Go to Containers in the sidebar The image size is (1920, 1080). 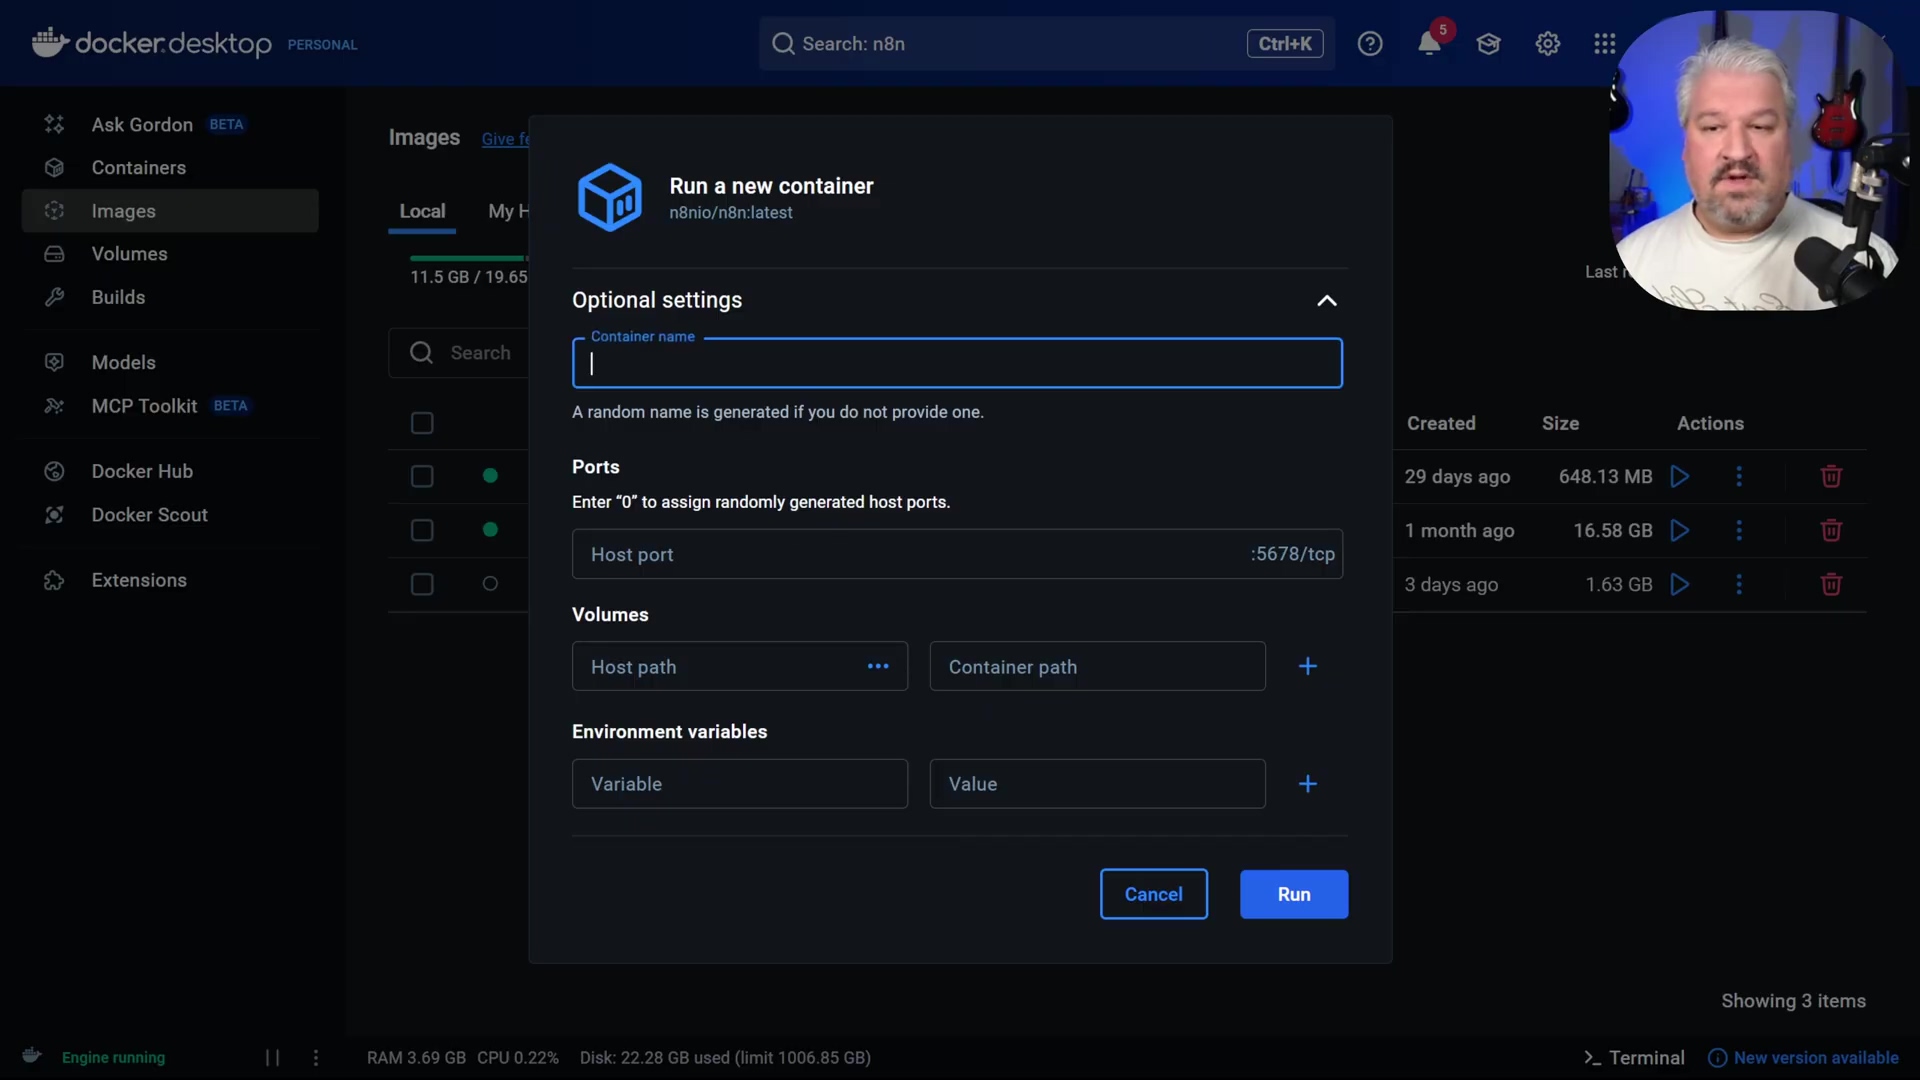[138, 167]
